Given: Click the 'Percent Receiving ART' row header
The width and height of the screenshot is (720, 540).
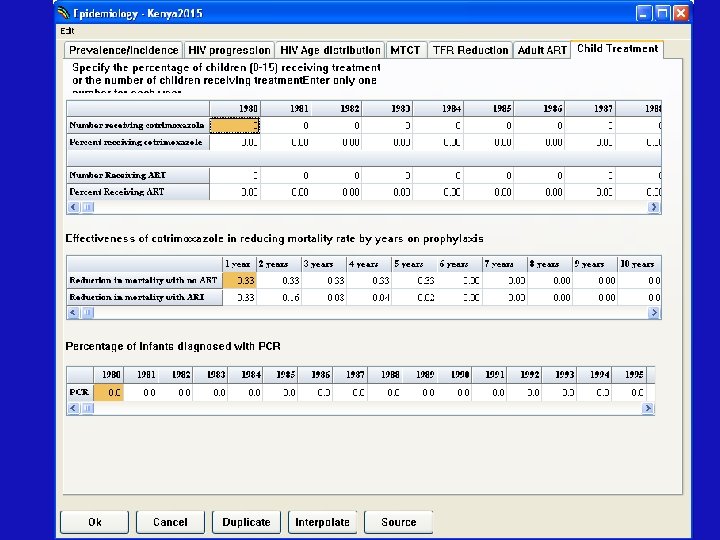Looking at the screenshot, I should (138, 192).
